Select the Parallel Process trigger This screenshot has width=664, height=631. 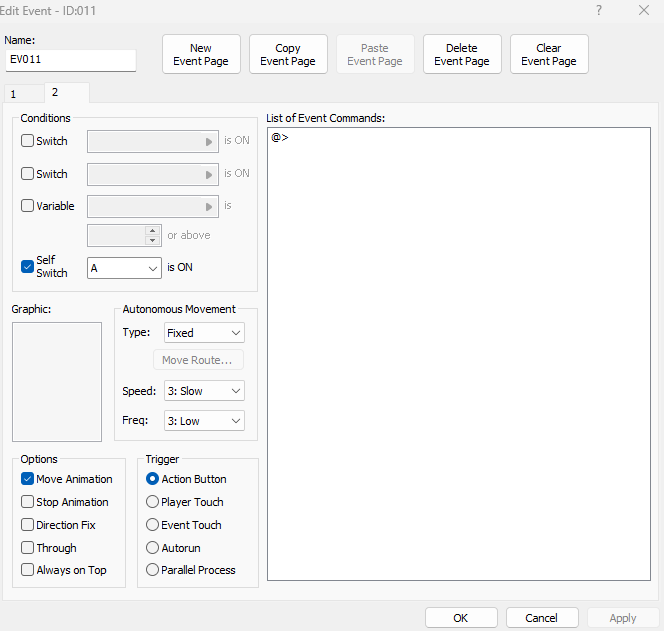click(153, 570)
